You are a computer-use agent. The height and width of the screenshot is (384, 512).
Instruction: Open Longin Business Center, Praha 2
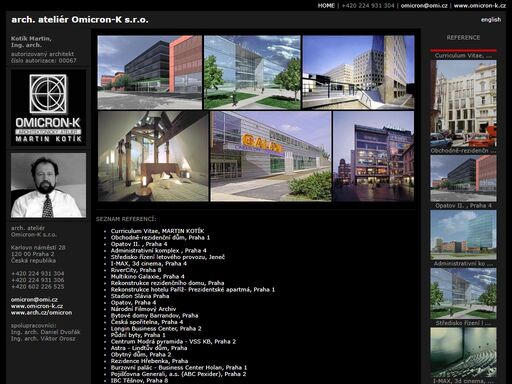tap(156, 329)
